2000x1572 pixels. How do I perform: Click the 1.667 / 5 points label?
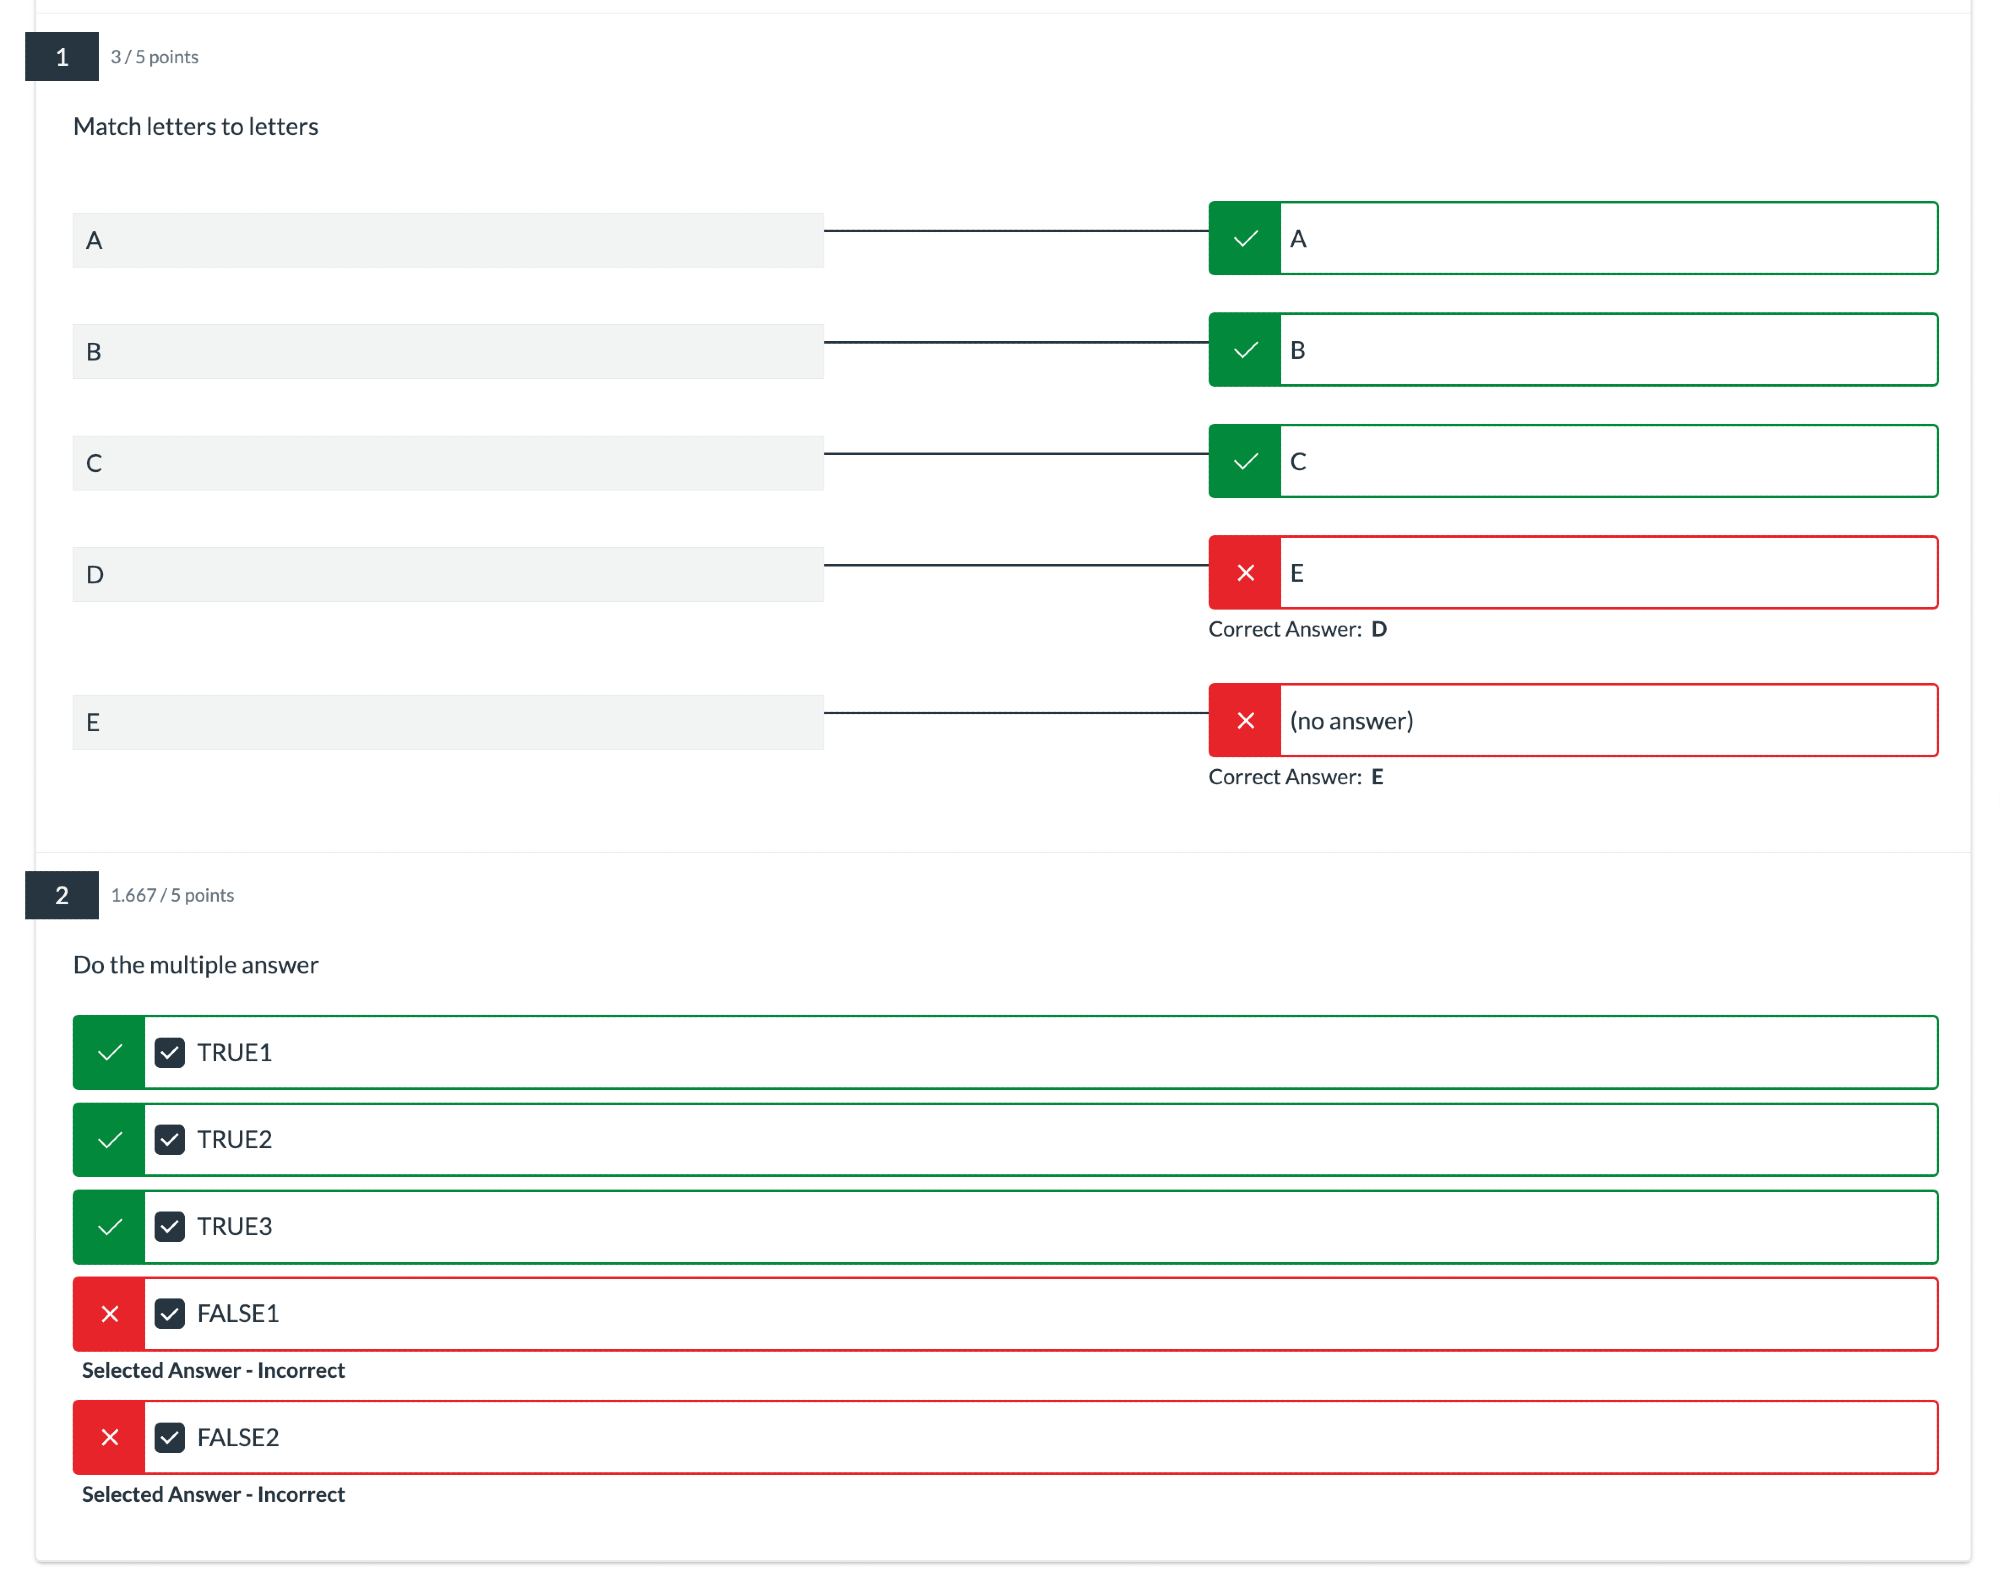coord(172,895)
